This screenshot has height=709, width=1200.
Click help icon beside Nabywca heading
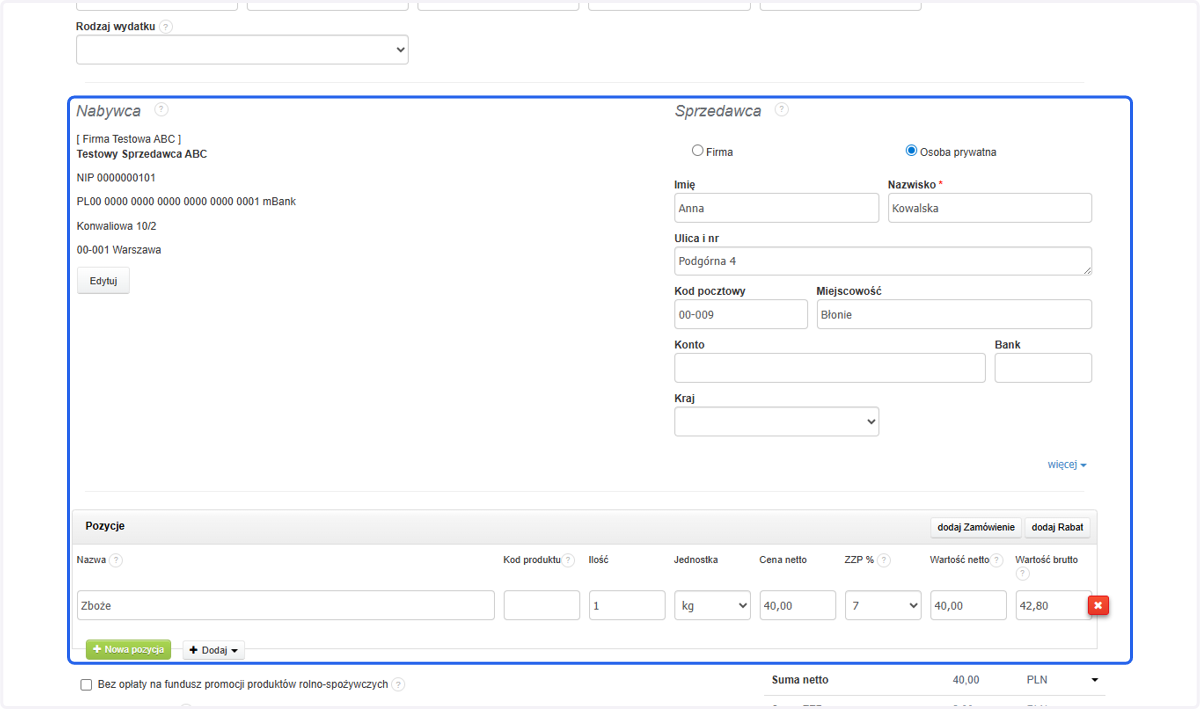tap(161, 110)
